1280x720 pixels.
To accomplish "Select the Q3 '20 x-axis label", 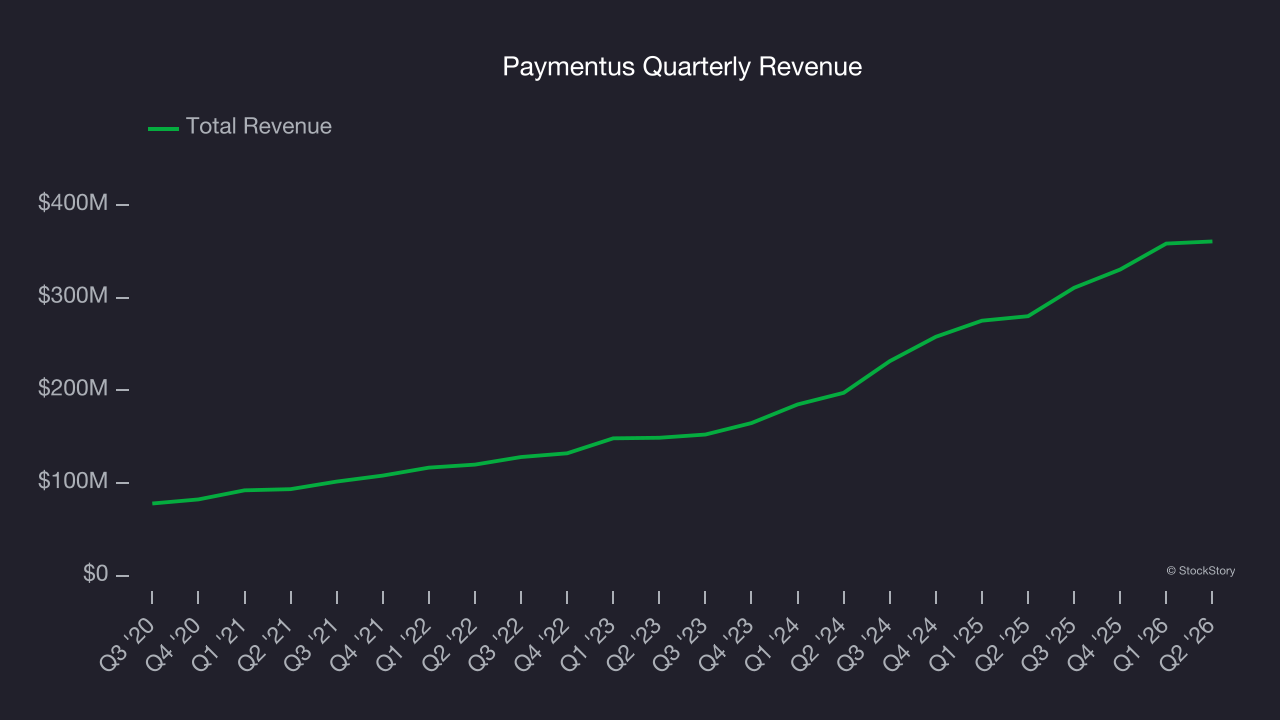I will (127, 642).
